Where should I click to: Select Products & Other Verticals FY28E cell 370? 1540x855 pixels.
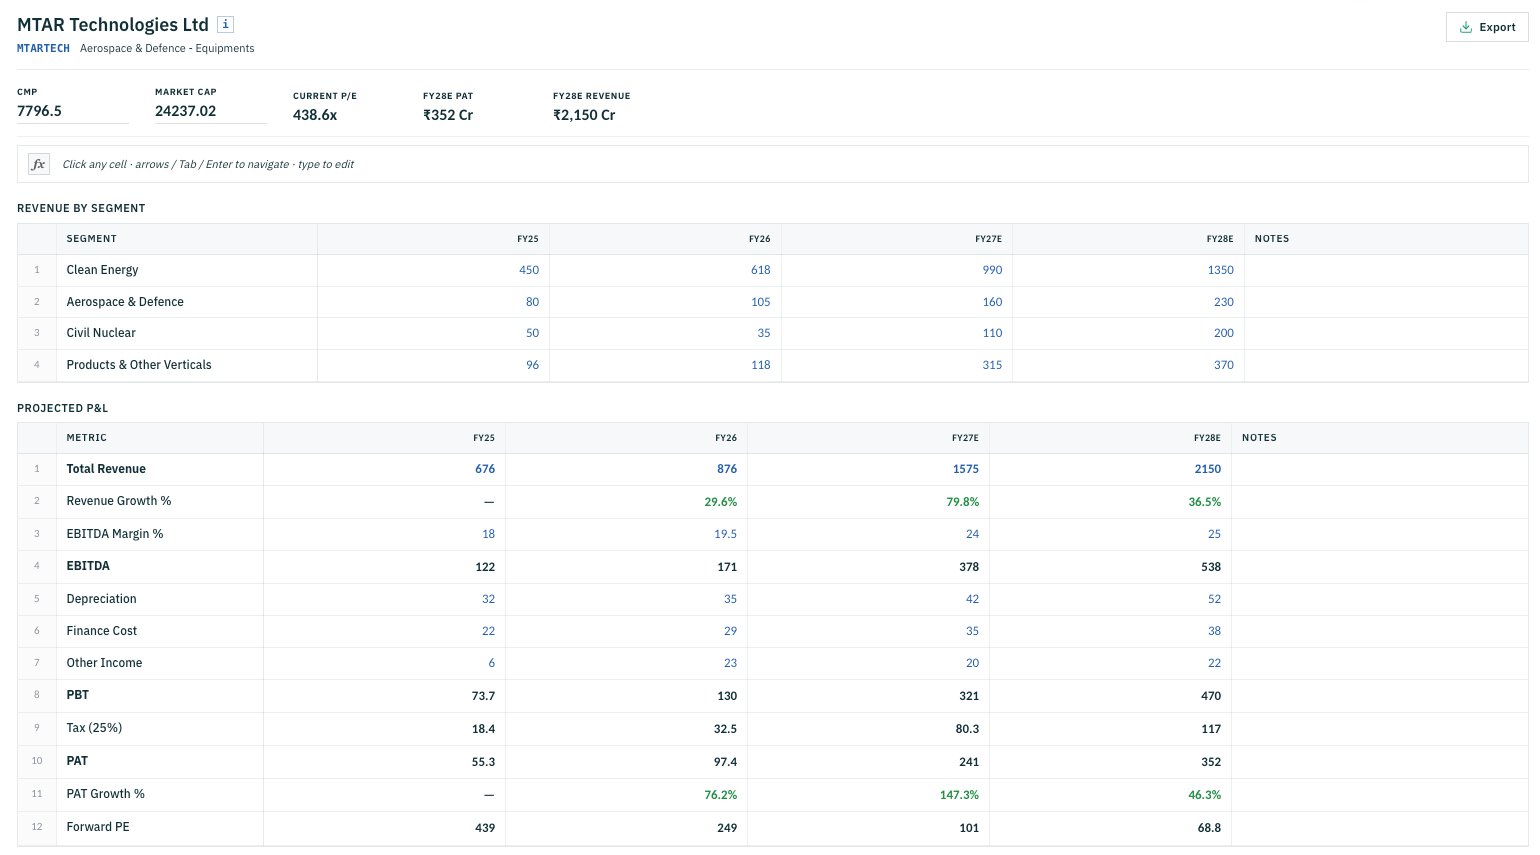[x=1129, y=365]
